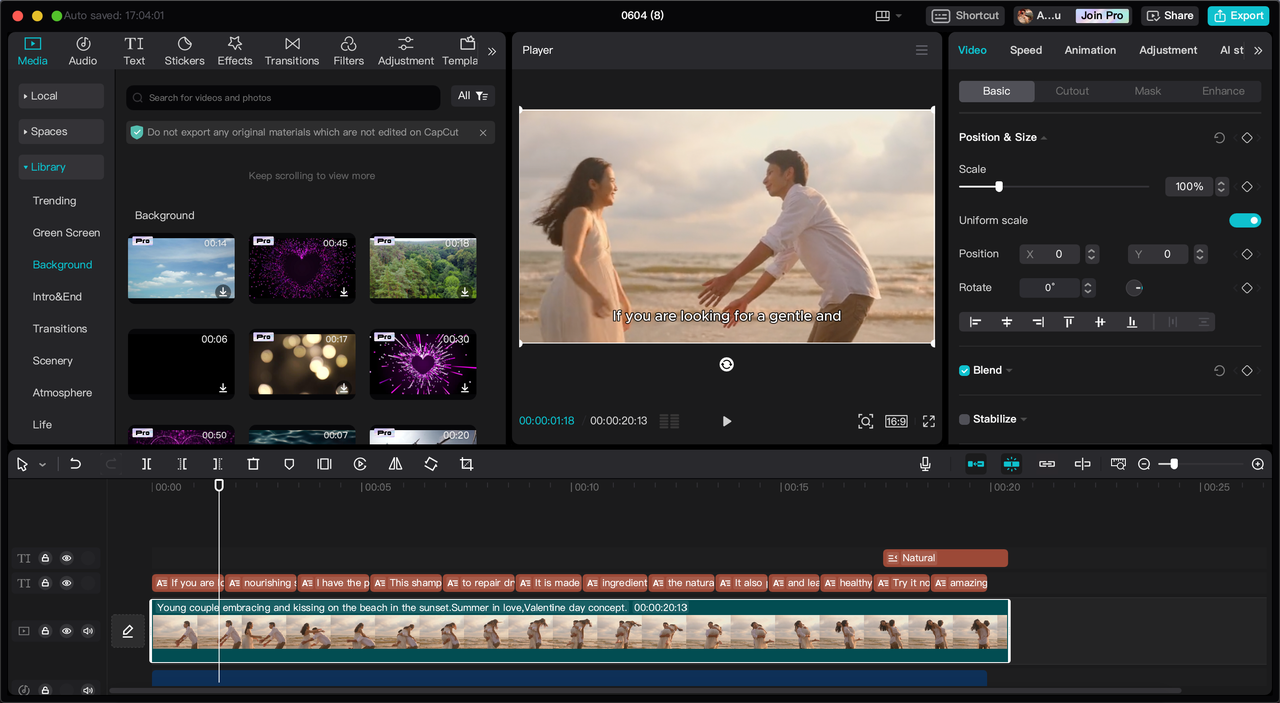Hide the upper text track eye
This screenshot has height=703, width=1280.
click(67, 558)
